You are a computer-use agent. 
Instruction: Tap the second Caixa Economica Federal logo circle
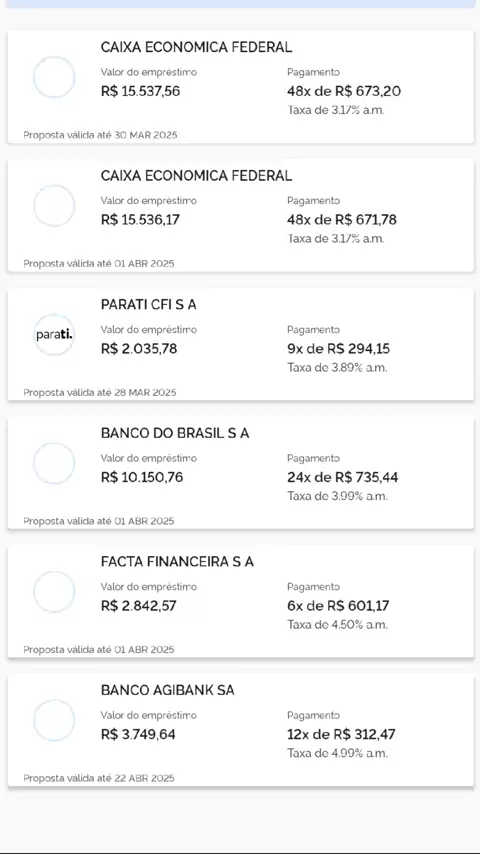click(x=54, y=205)
